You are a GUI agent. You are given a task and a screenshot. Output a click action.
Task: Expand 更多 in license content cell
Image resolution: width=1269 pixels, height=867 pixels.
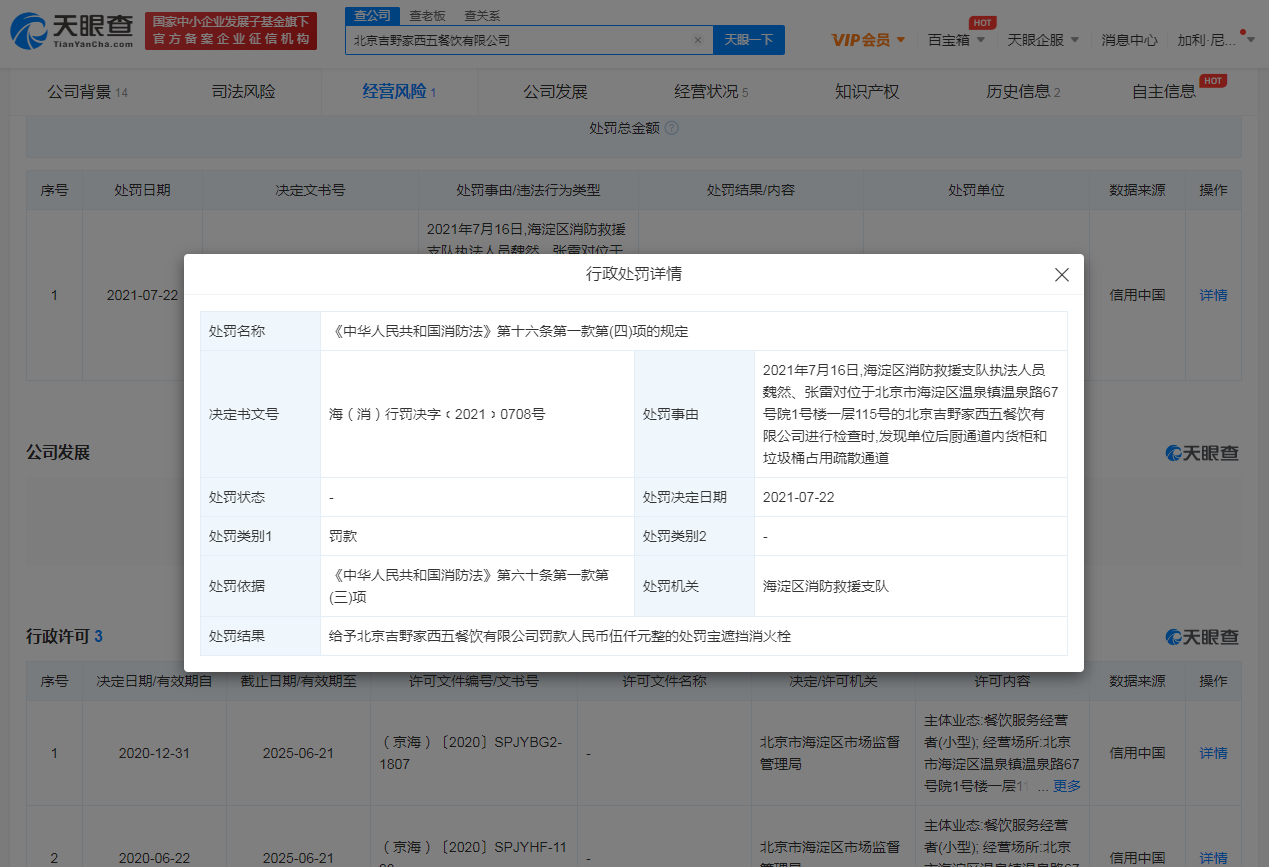point(1066,786)
